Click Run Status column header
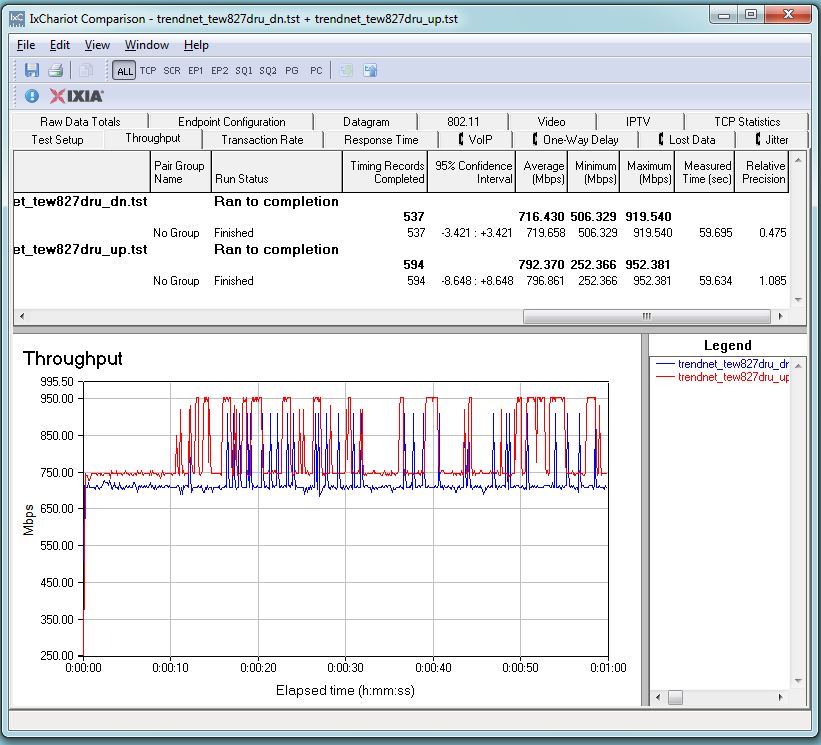This screenshot has height=745, width=821. tap(277, 172)
